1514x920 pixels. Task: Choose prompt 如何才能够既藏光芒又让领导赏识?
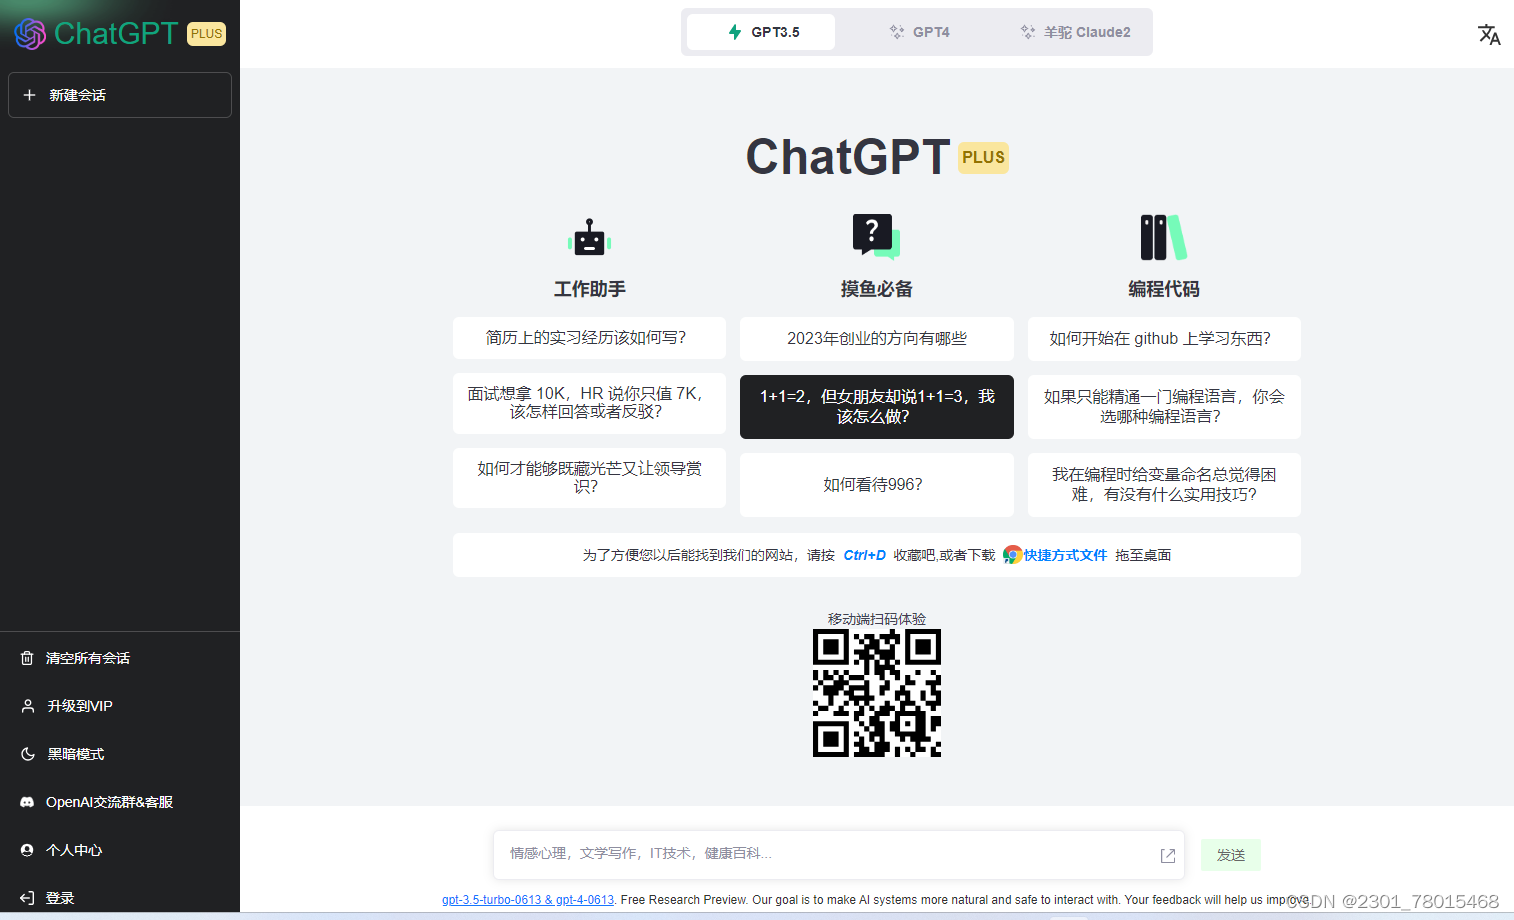coord(589,478)
